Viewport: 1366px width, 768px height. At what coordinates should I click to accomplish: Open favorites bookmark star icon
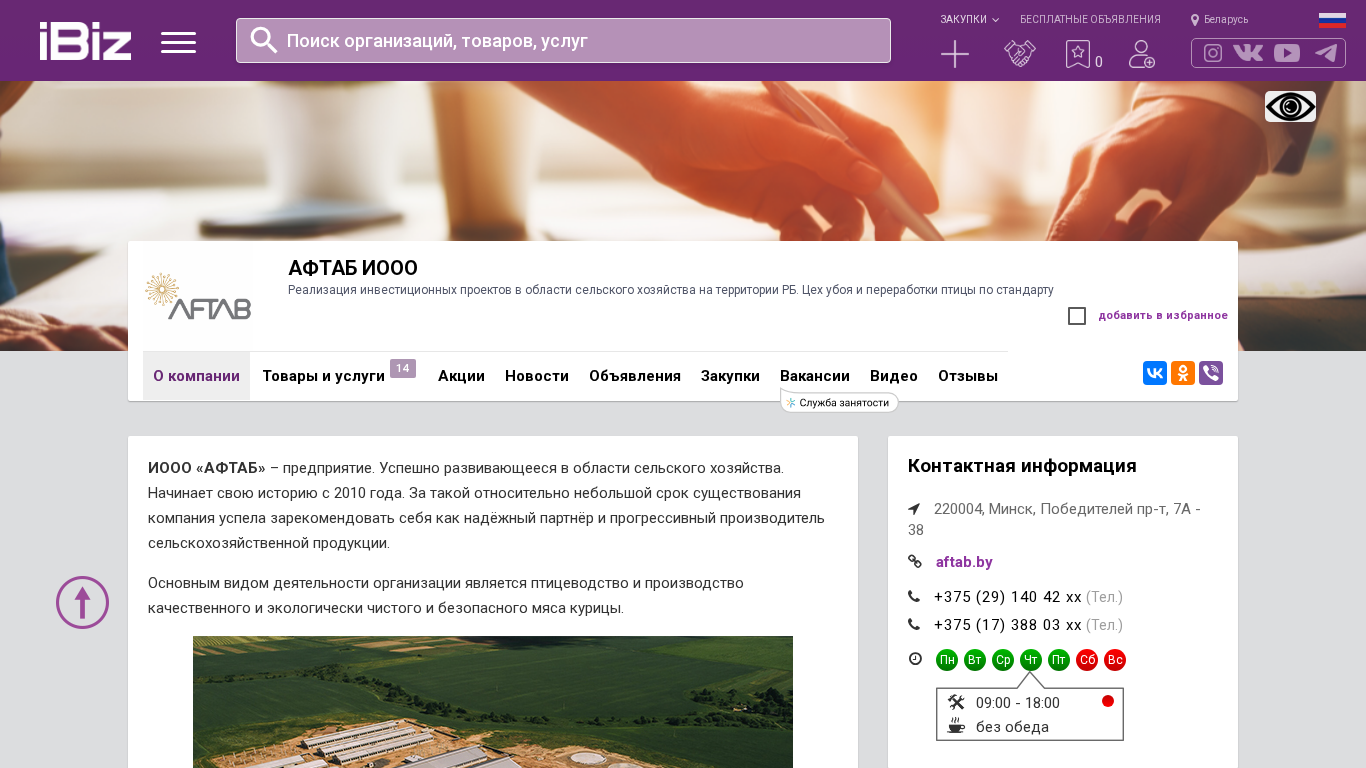(x=1078, y=54)
